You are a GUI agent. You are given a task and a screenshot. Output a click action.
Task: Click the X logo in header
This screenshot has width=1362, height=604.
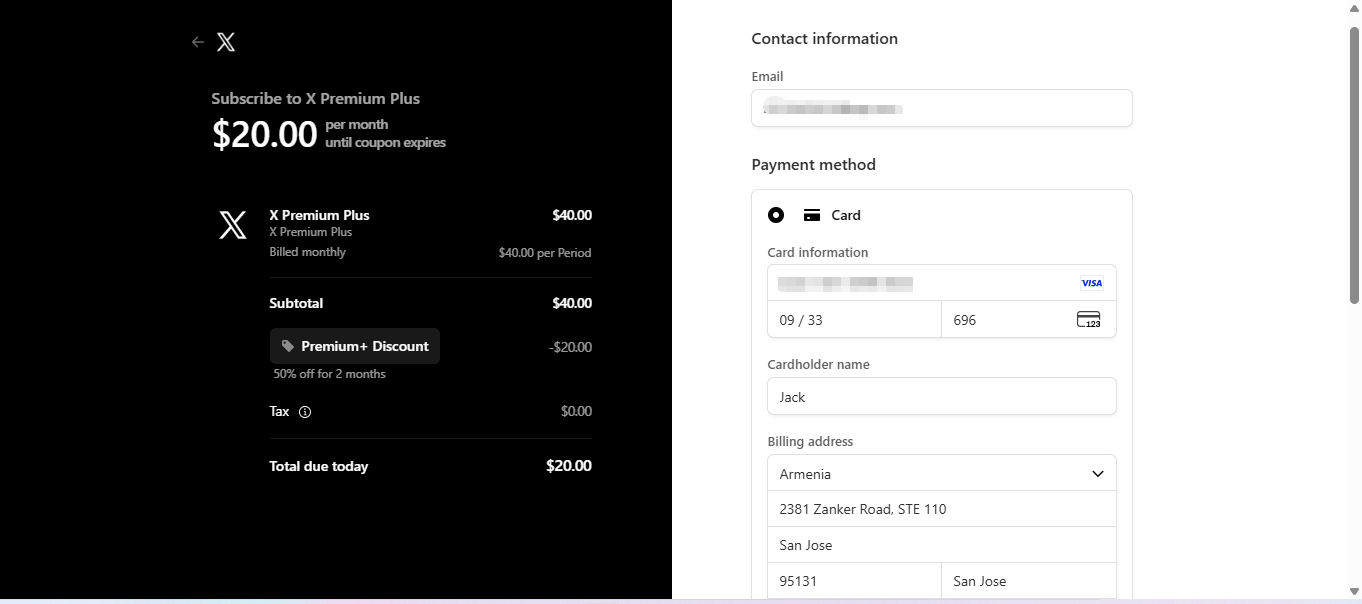(x=226, y=42)
